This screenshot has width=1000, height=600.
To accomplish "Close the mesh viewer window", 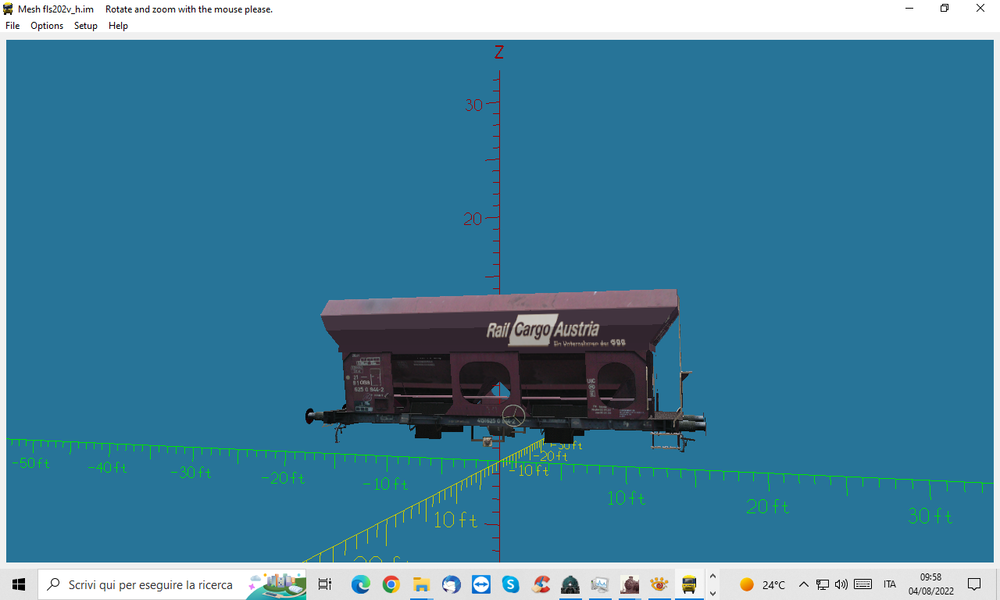I will (980, 8).
